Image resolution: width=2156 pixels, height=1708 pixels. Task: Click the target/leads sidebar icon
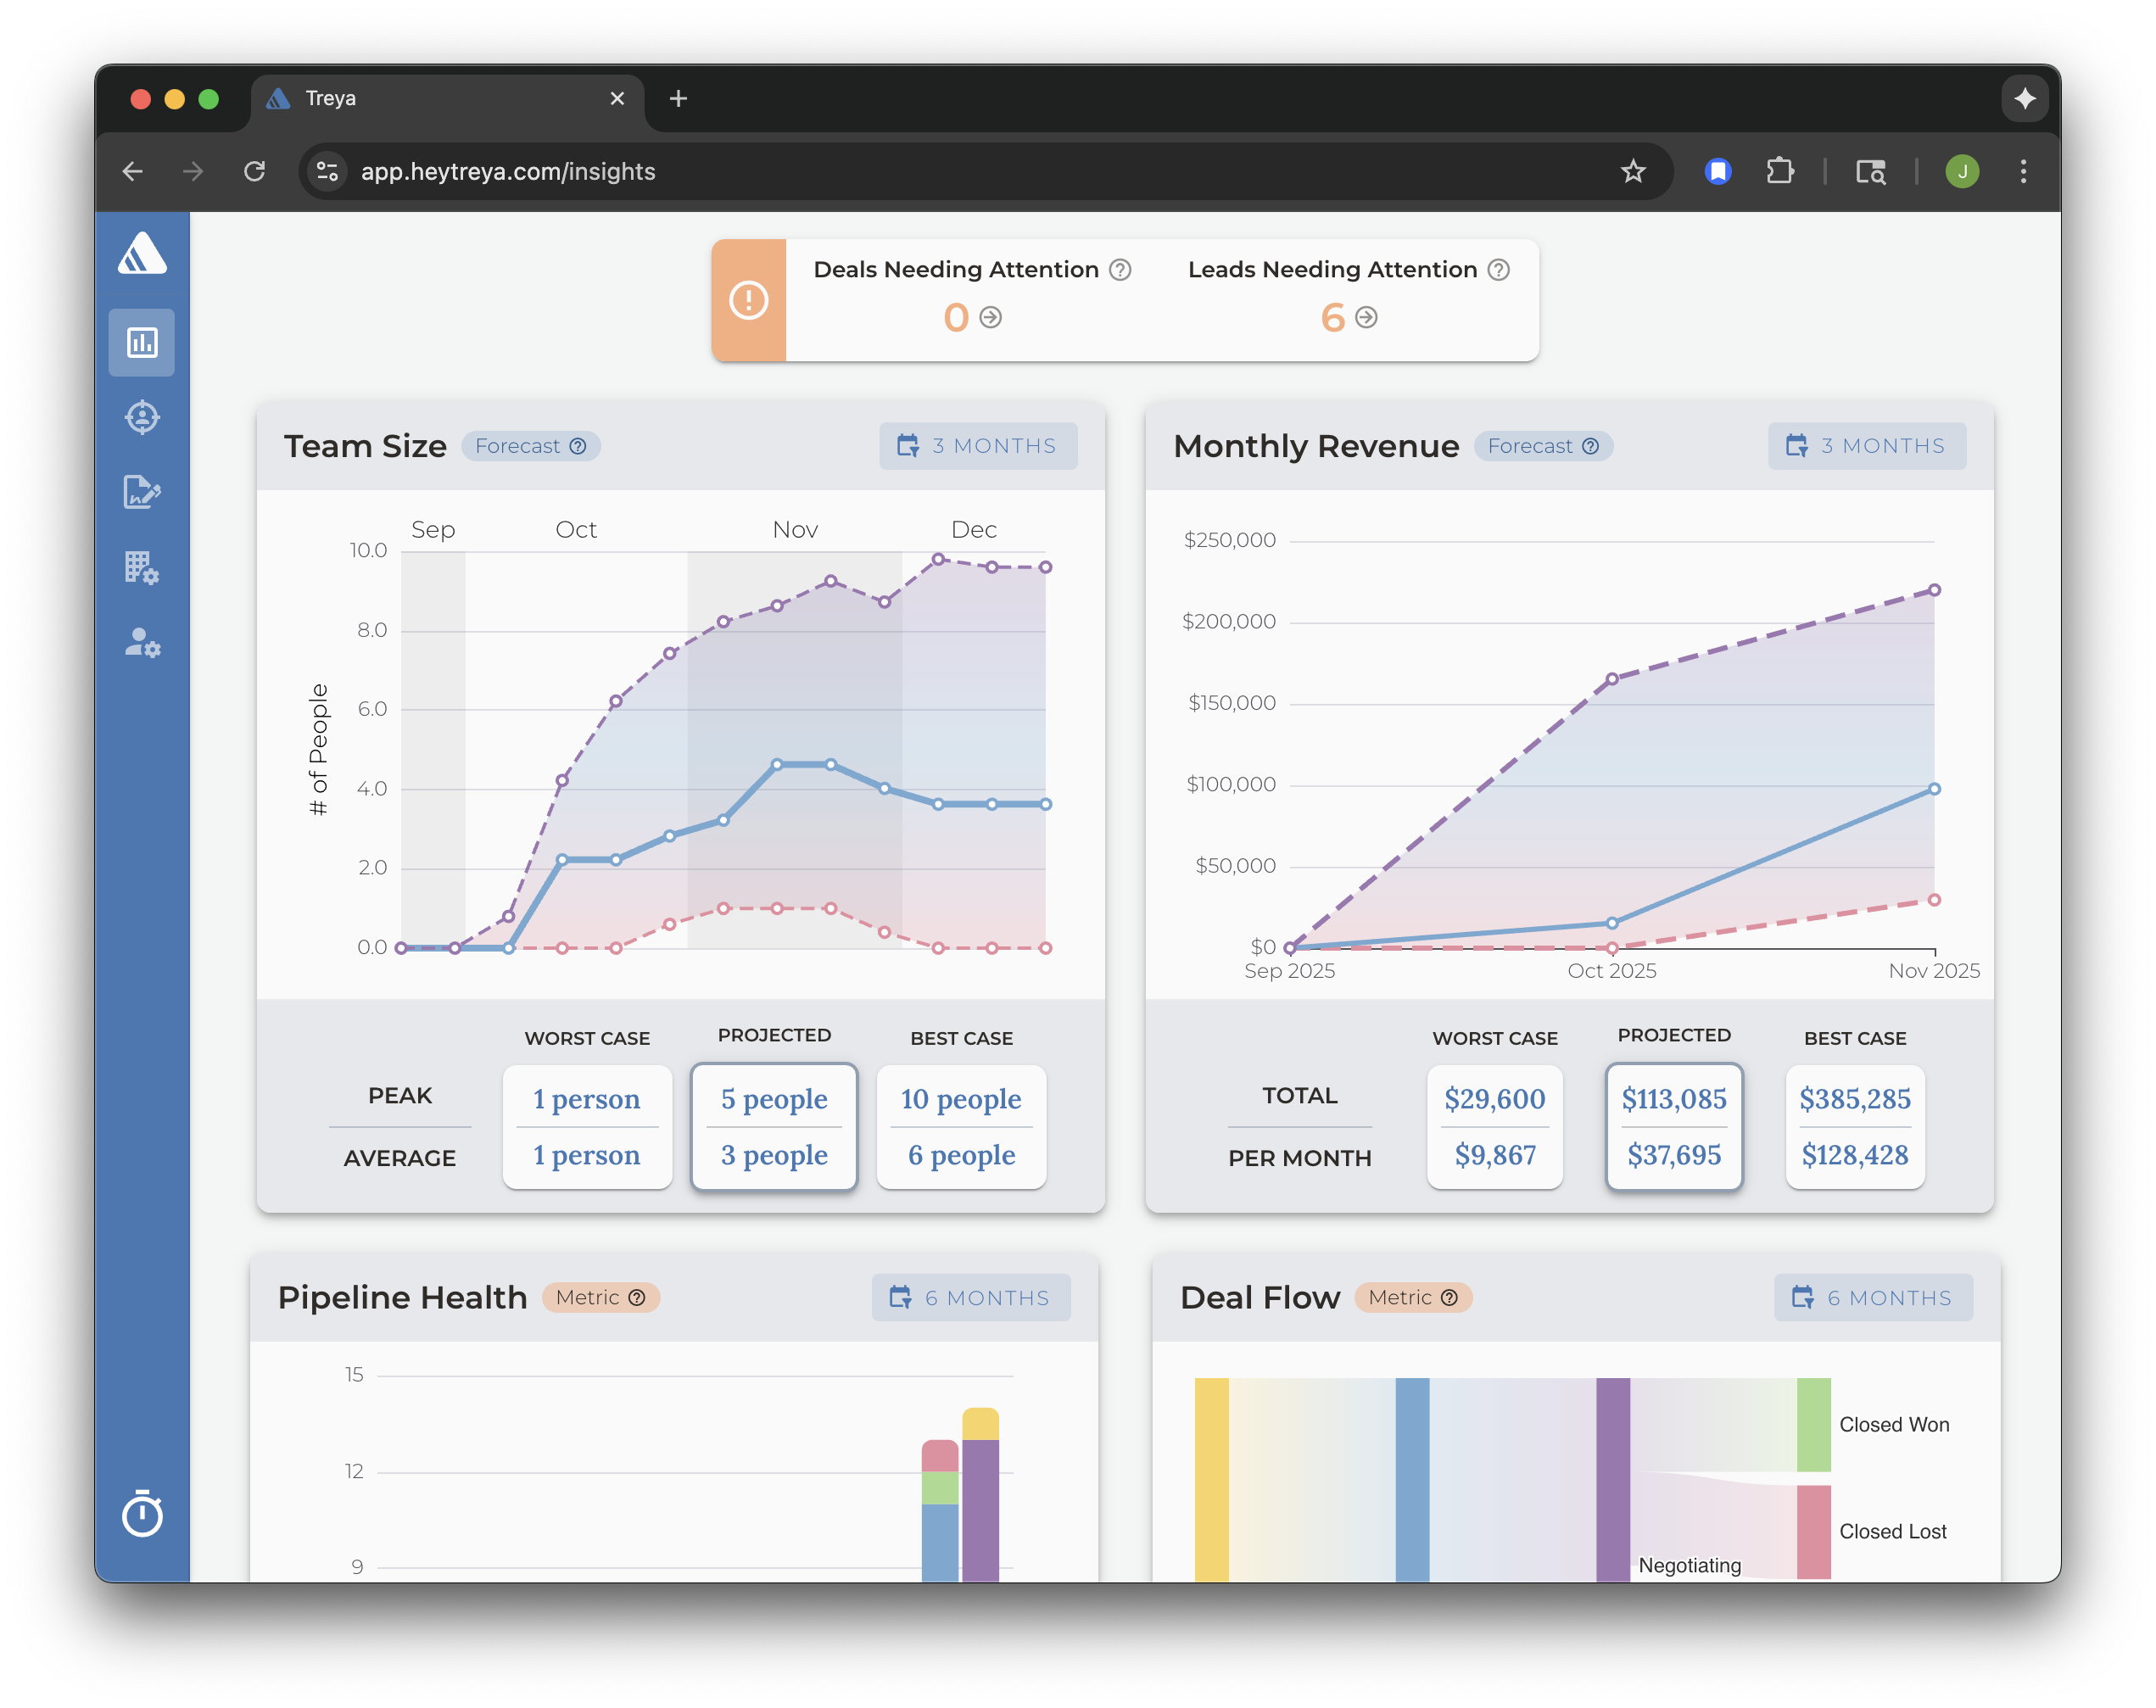[142, 417]
